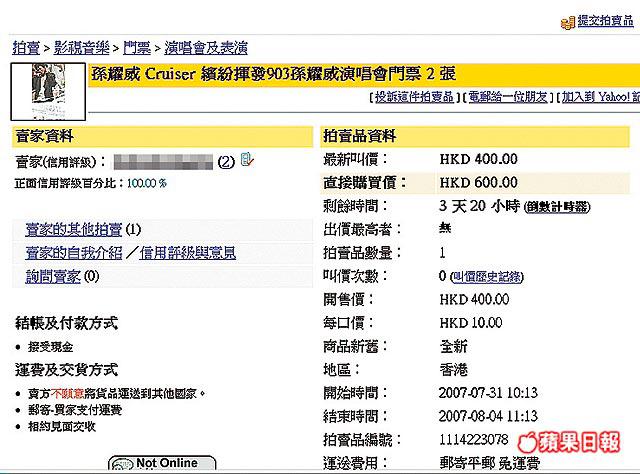
Task: Click 詢問賣家 link
Action: pyautogui.click(x=53, y=277)
